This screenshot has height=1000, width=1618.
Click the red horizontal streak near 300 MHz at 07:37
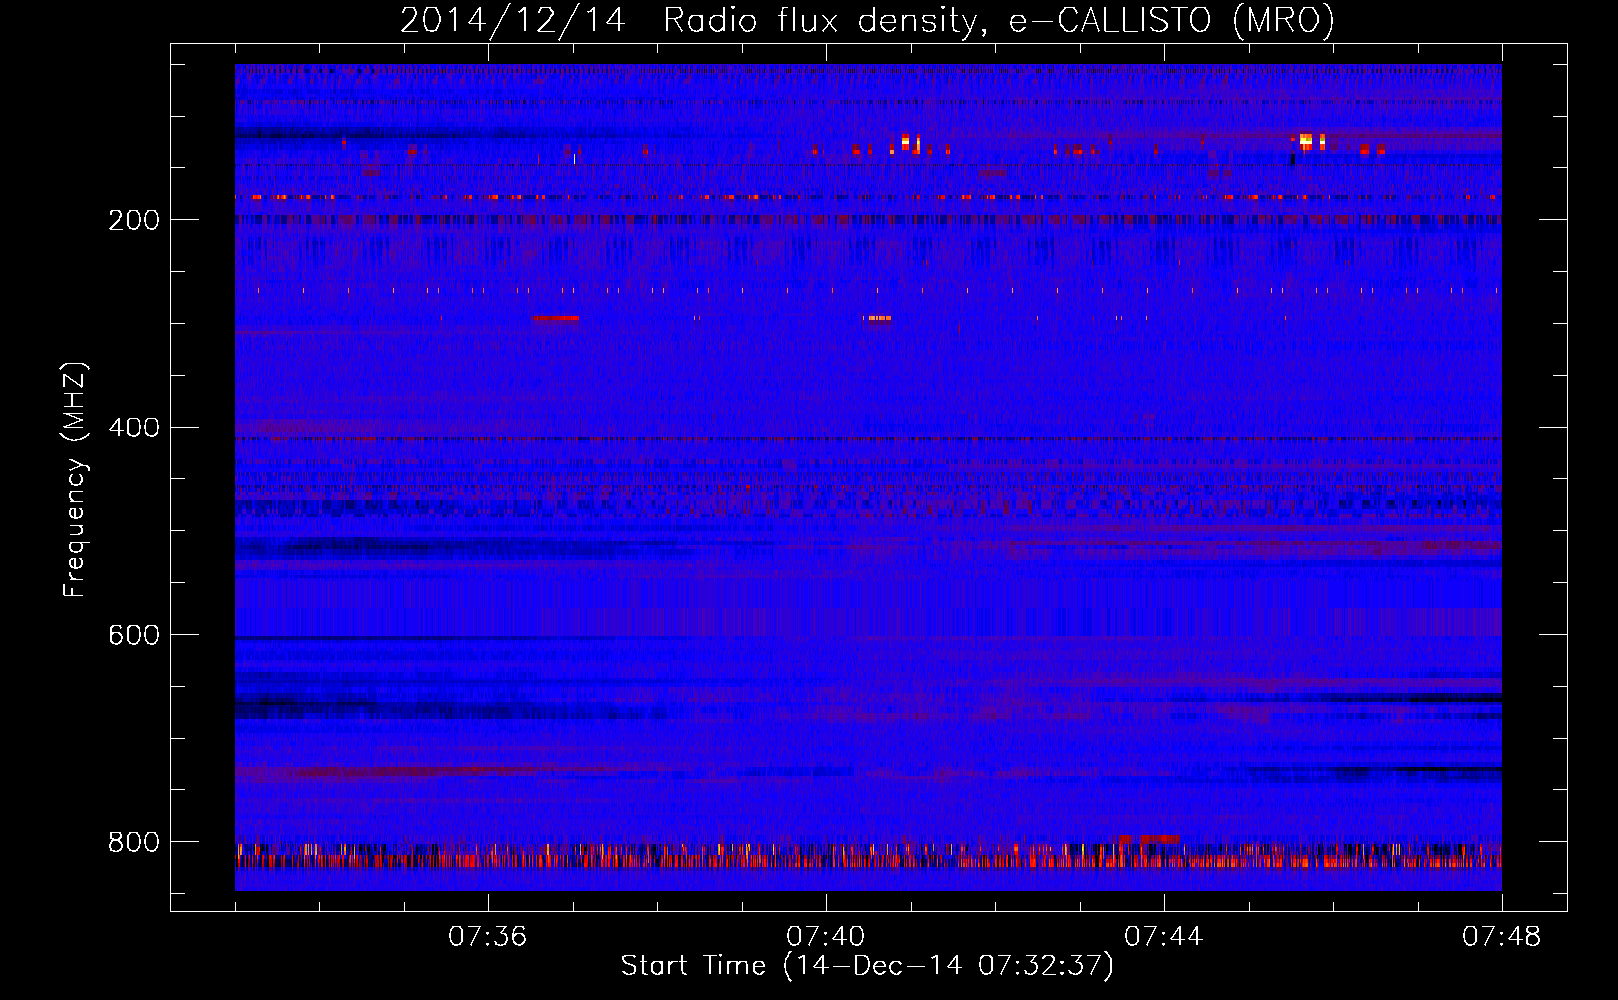pyautogui.click(x=555, y=318)
